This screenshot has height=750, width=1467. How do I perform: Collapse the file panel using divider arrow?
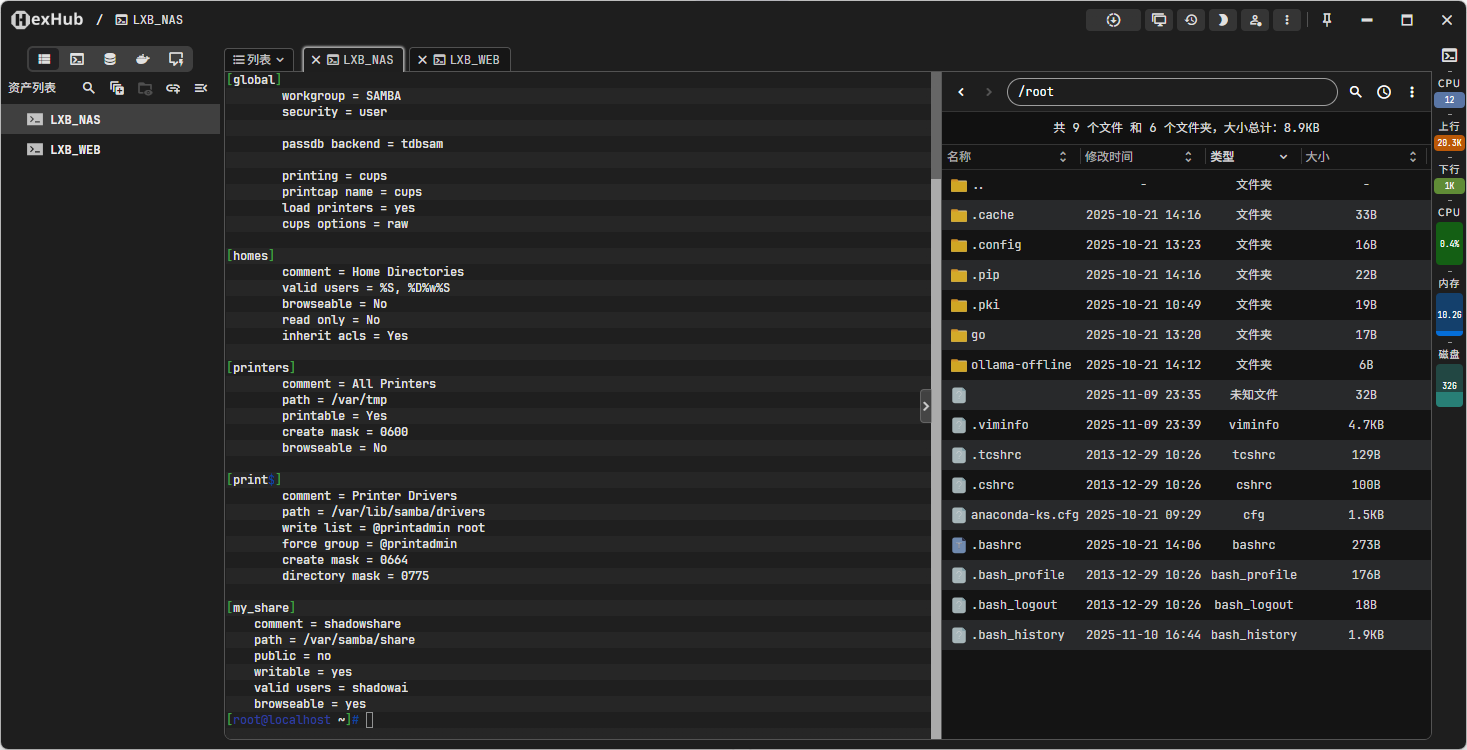pyautogui.click(x=925, y=406)
